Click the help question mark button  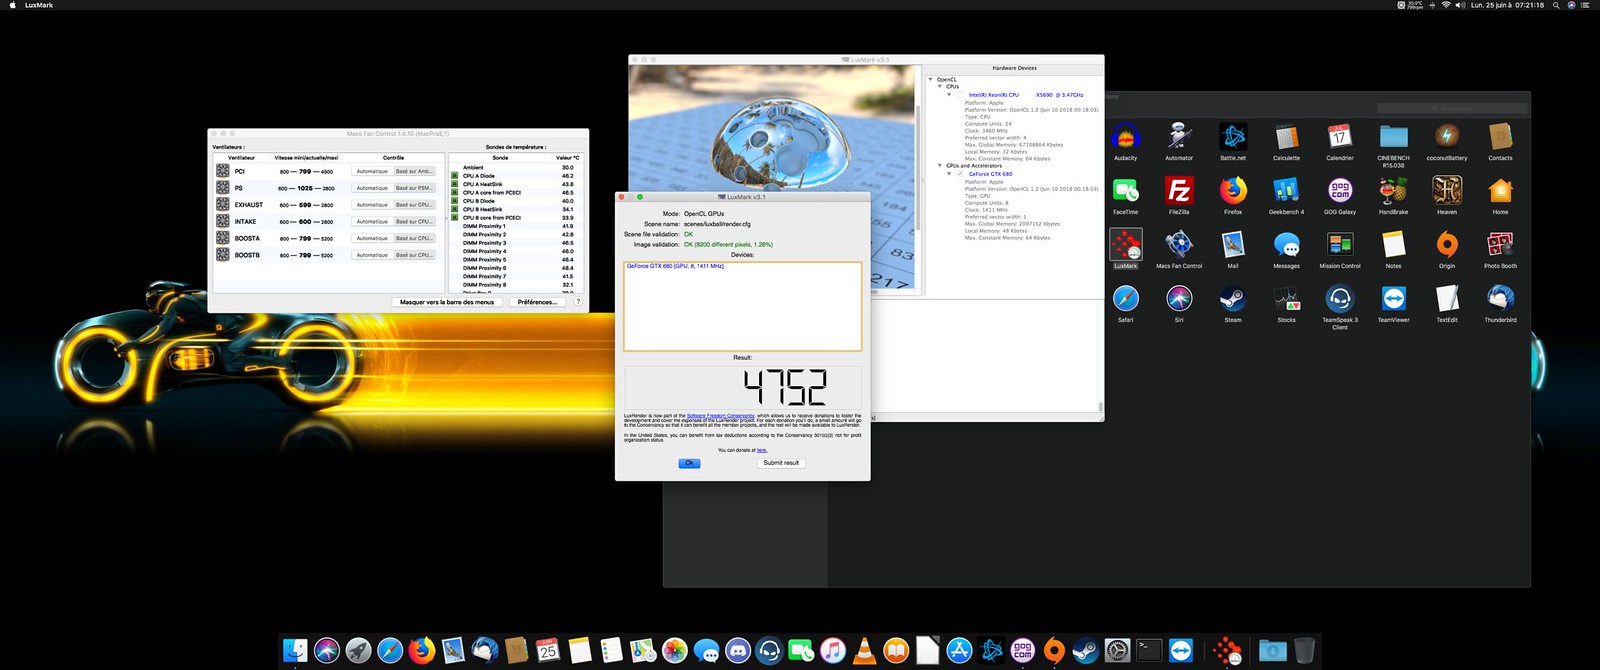[x=578, y=302]
